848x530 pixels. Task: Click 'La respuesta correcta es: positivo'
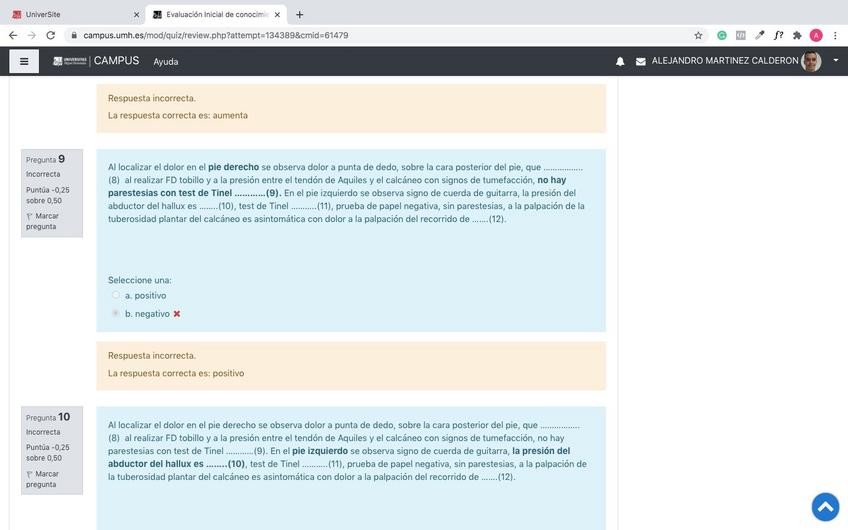tap(176, 373)
